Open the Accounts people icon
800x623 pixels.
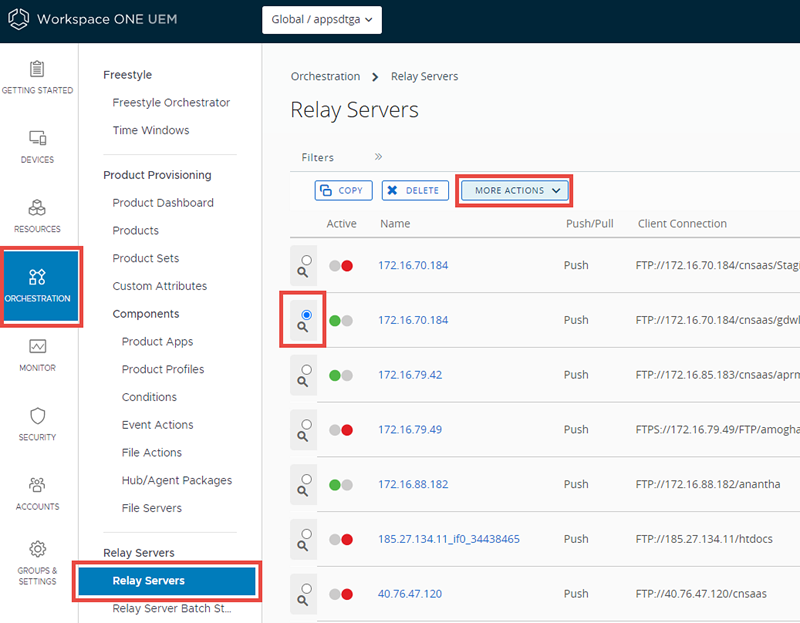click(x=37, y=485)
